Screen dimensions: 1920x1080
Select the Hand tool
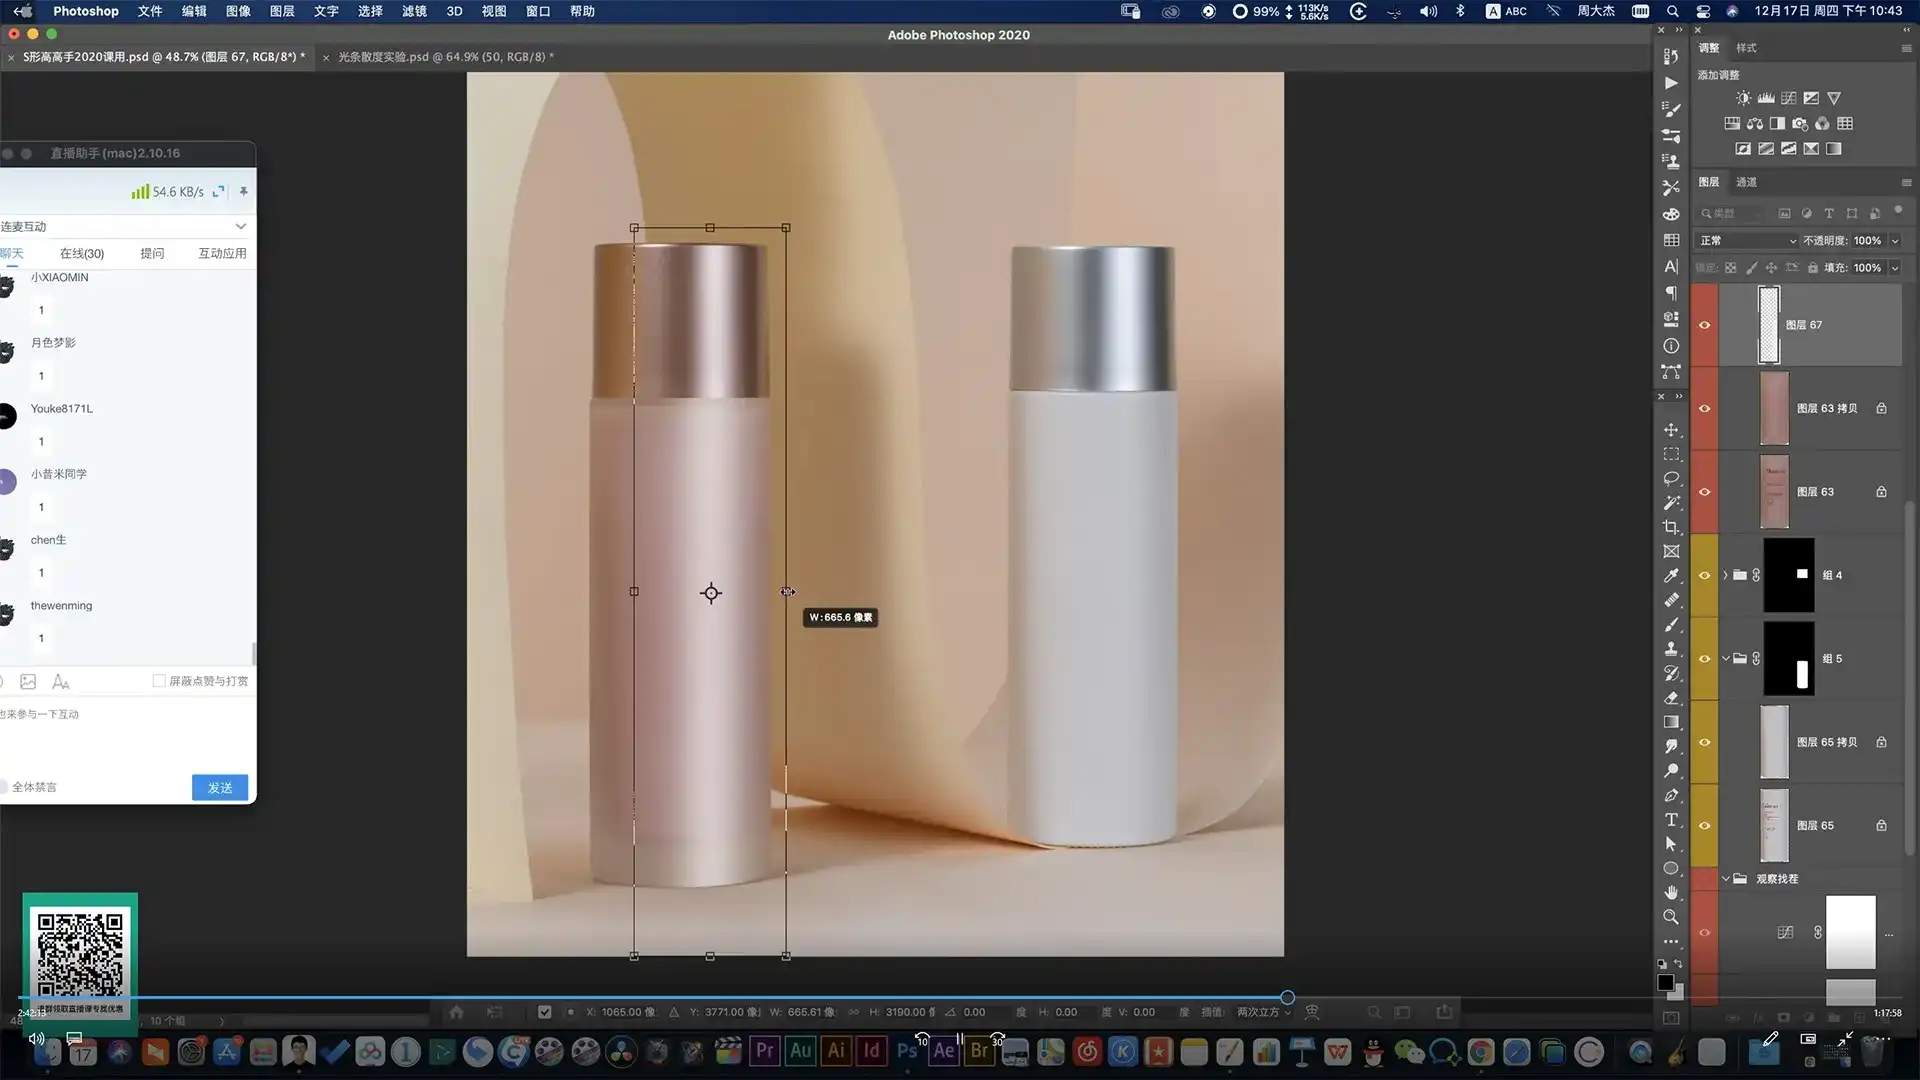click(1671, 892)
